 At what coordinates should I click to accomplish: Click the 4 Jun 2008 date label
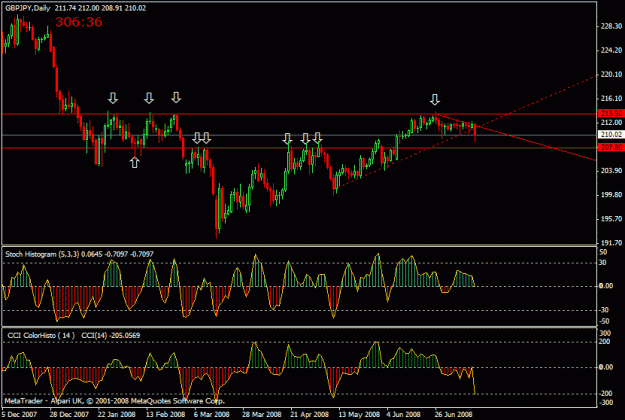tap(403, 414)
